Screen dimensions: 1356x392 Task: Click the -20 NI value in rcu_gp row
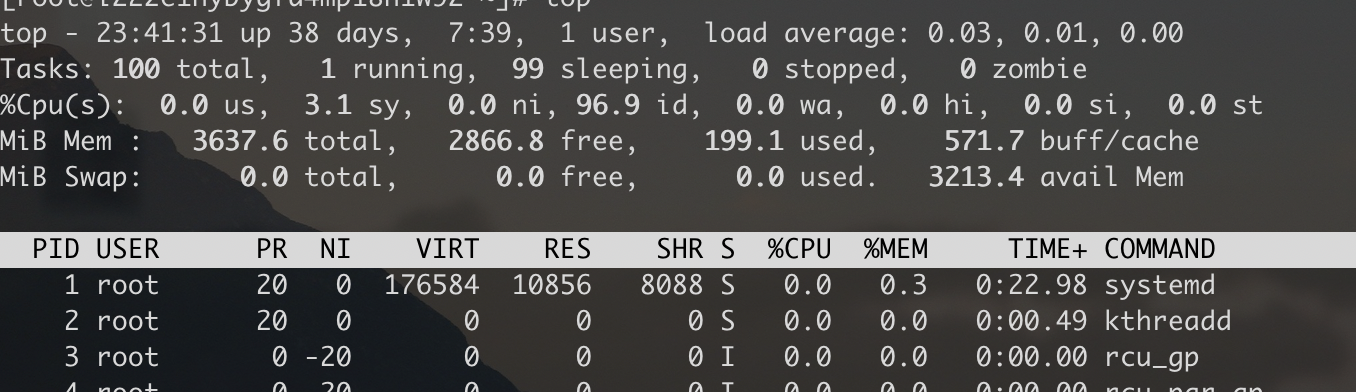pos(328,357)
